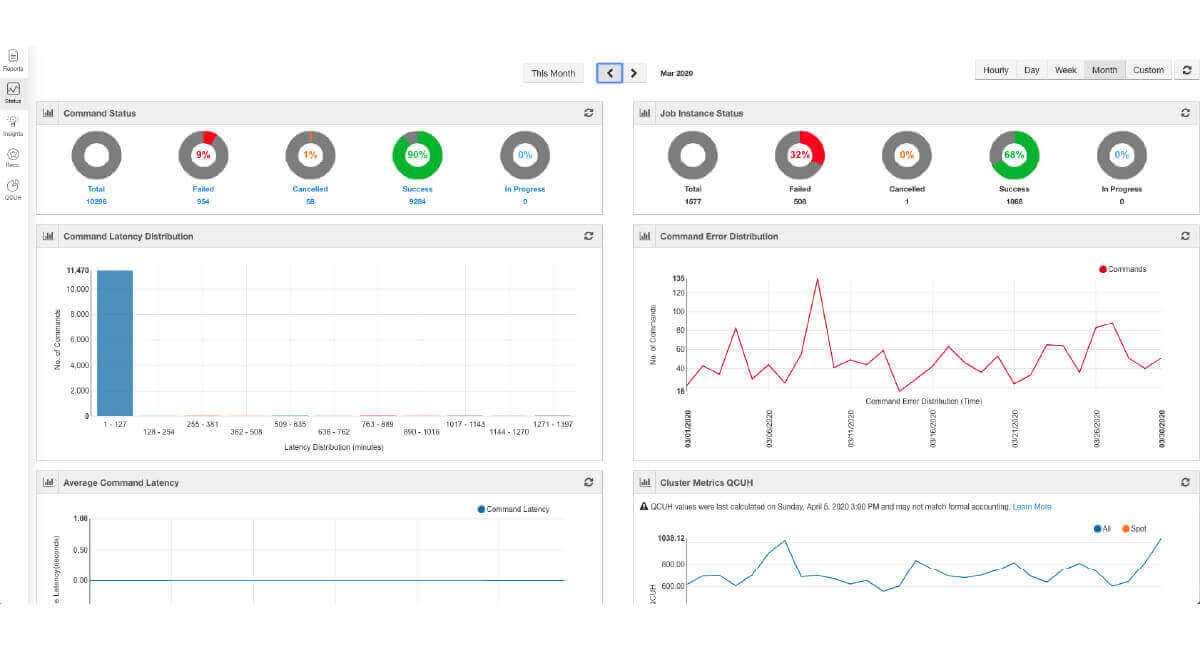1200x650 pixels.
Task: Click the green Success donut showing 90%
Action: click(417, 154)
